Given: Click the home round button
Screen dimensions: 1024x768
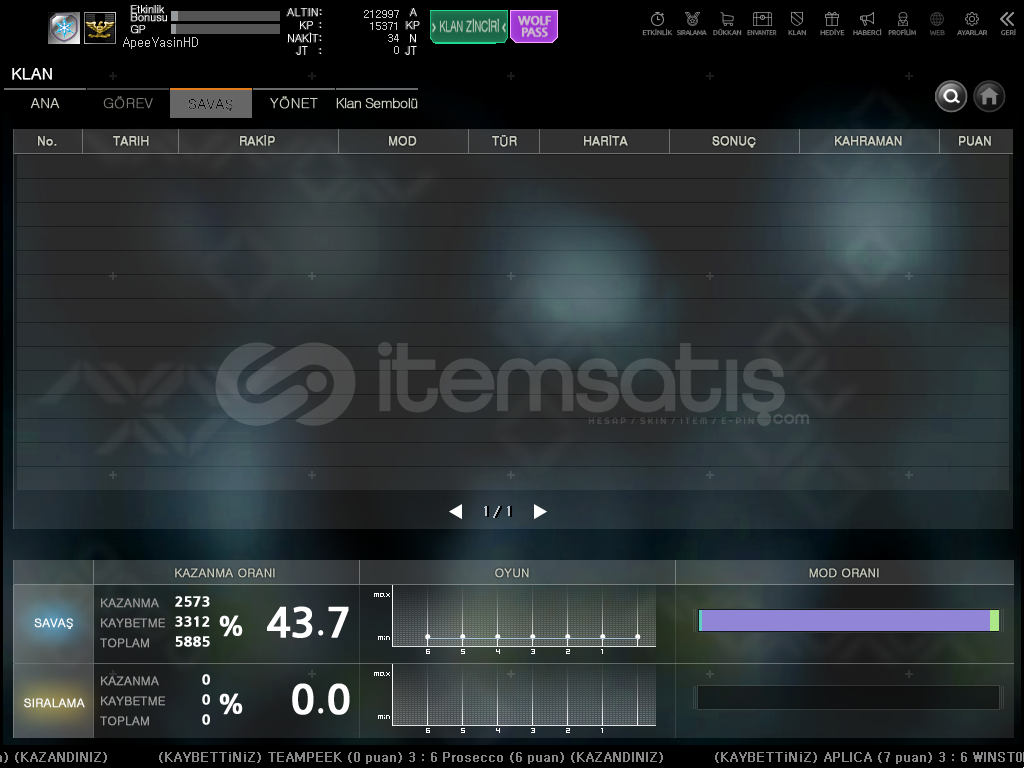Looking at the screenshot, I should pyautogui.click(x=989, y=96).
